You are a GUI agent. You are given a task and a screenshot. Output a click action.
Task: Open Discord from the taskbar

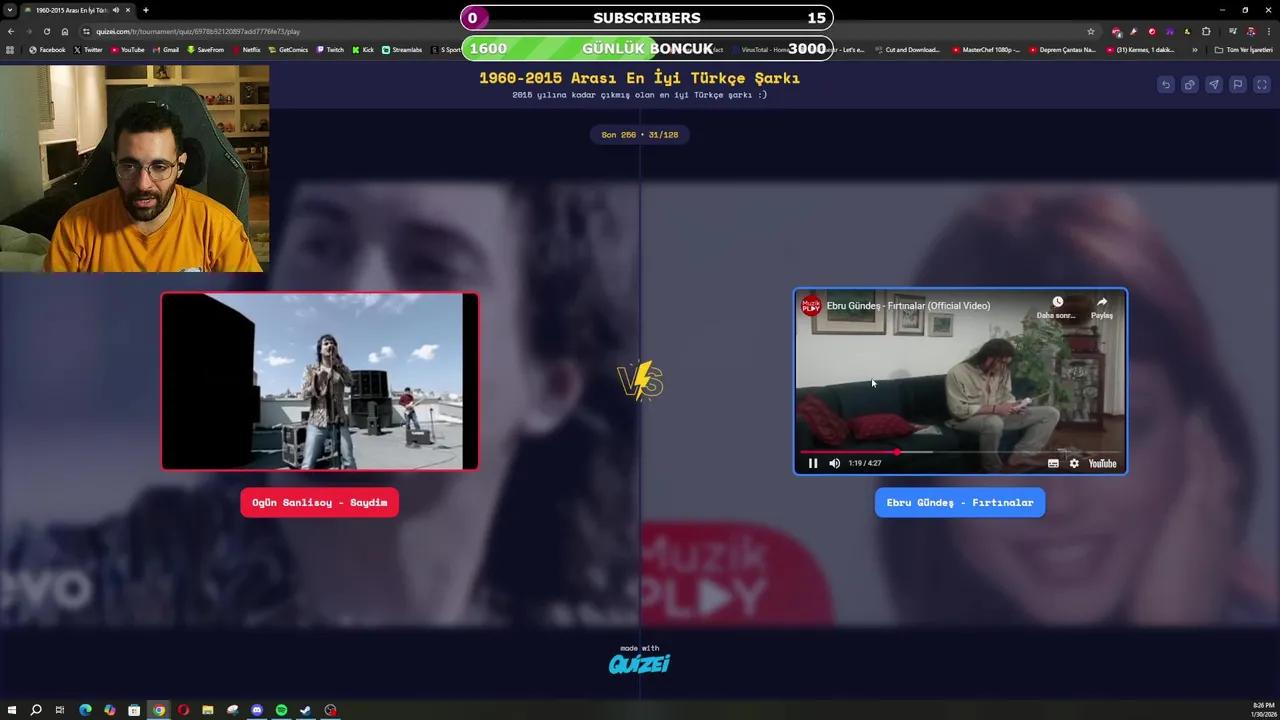[x=257, y=710]
